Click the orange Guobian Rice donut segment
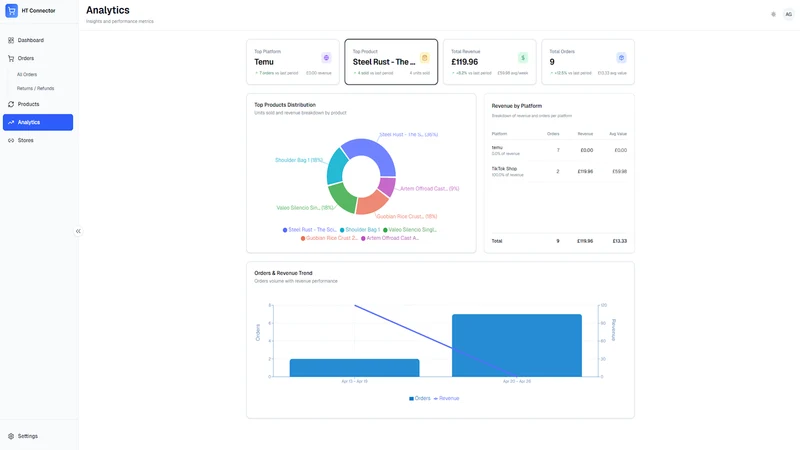This screenshot has width=800, height=450. pos(371,203)
